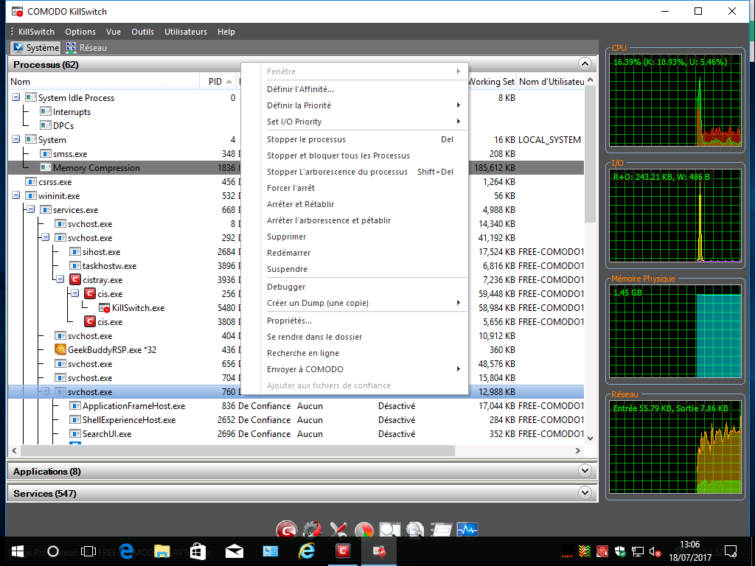
Task: Click the pie chart toolbar icon
Action: click(x=364, y=530)
